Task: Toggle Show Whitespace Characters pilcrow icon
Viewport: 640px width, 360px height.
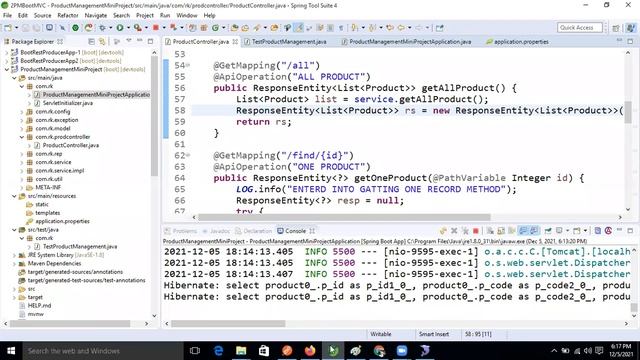Action: [341, 28]
